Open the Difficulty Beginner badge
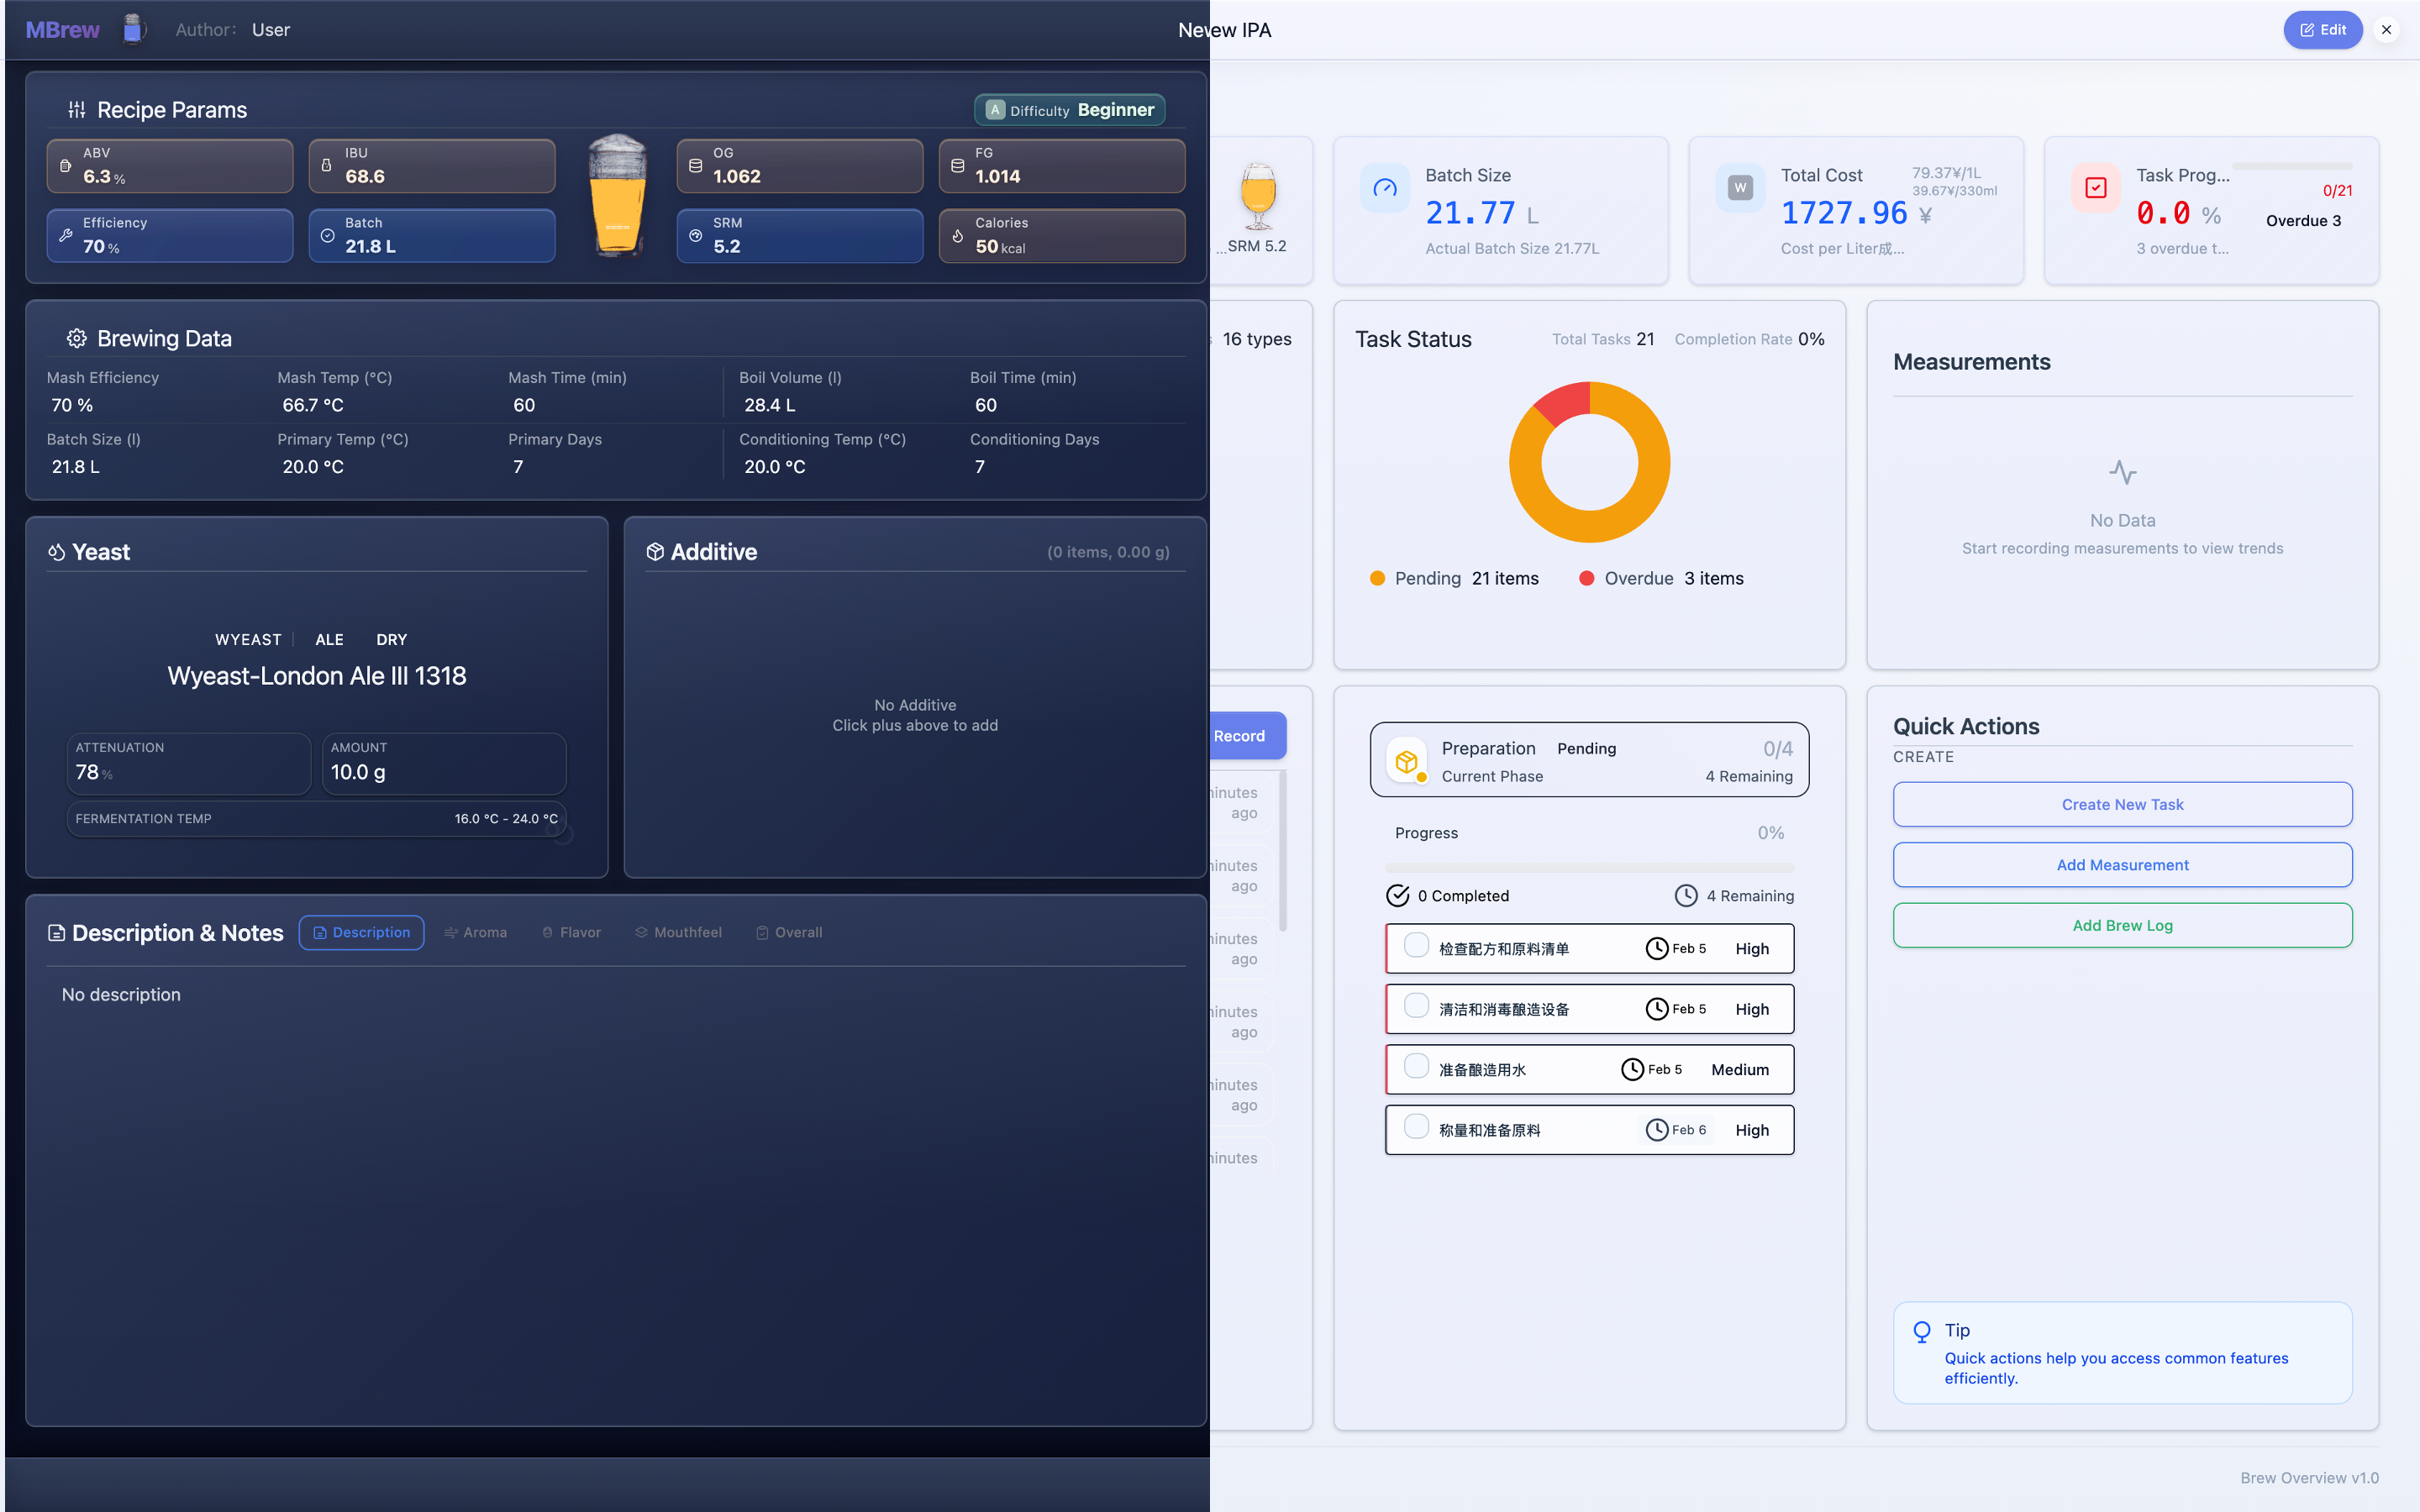Screen dimensions: 2420x1512 1069,110
